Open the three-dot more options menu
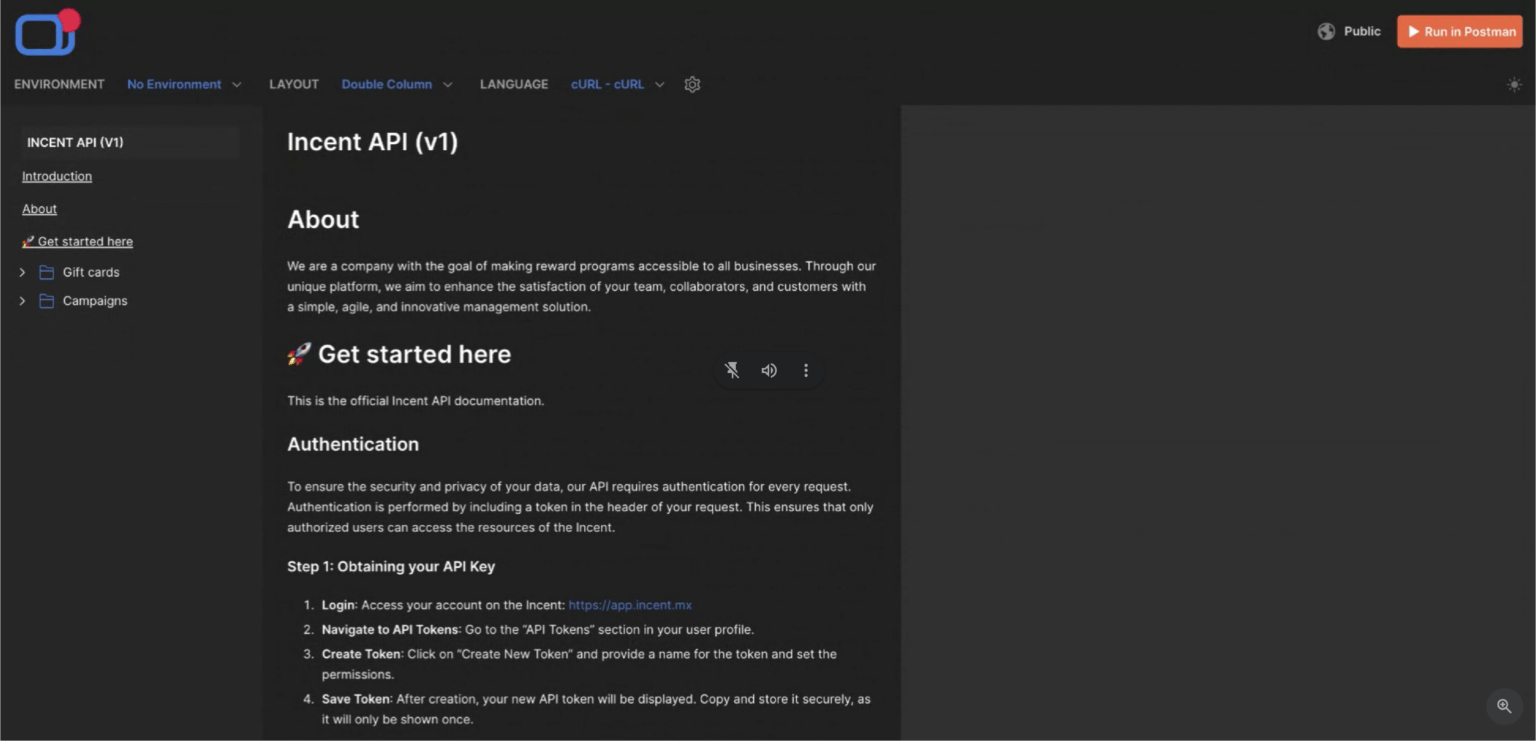This screenshot has width=1536, height=741. (x=806, y=371)
